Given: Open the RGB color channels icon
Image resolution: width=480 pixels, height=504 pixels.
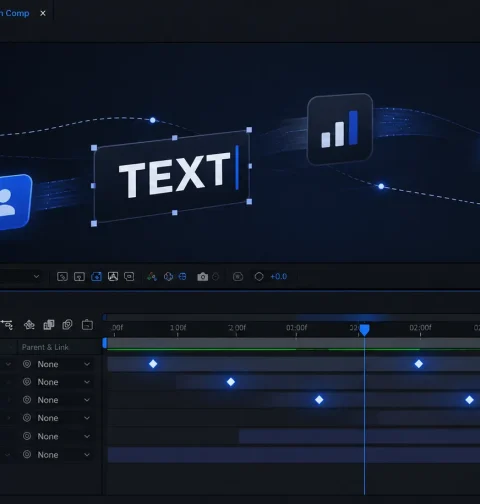Looking at the screenshot, I should (x=152, y=276).
